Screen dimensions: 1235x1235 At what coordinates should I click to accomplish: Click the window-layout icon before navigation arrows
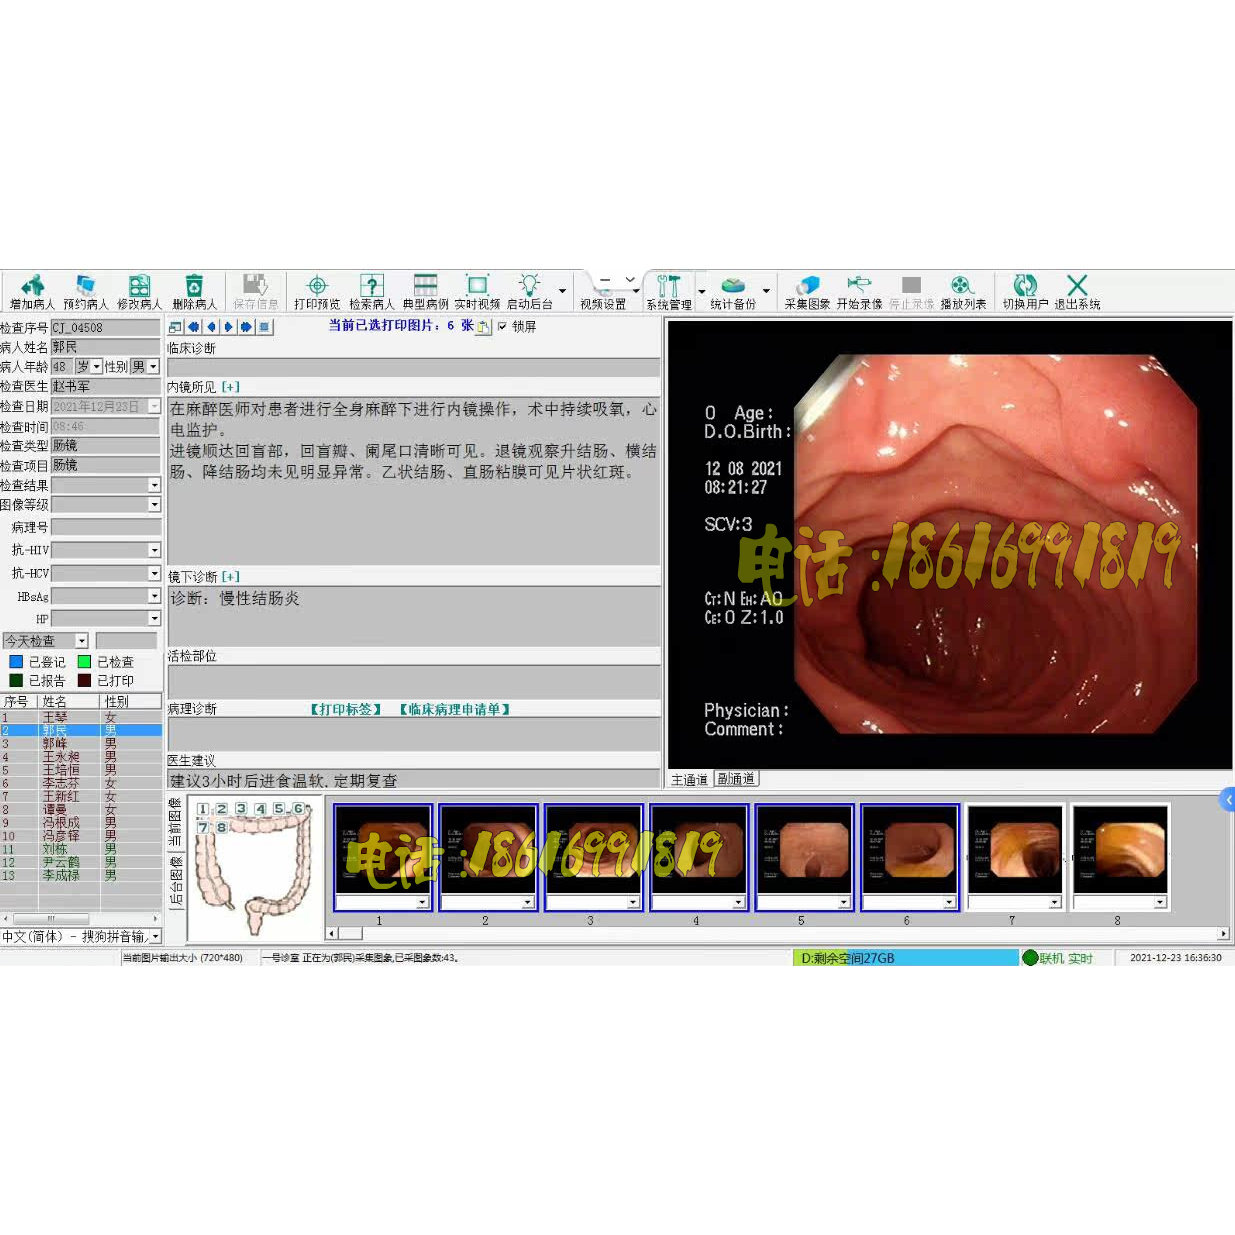click(x=176, y=326)
